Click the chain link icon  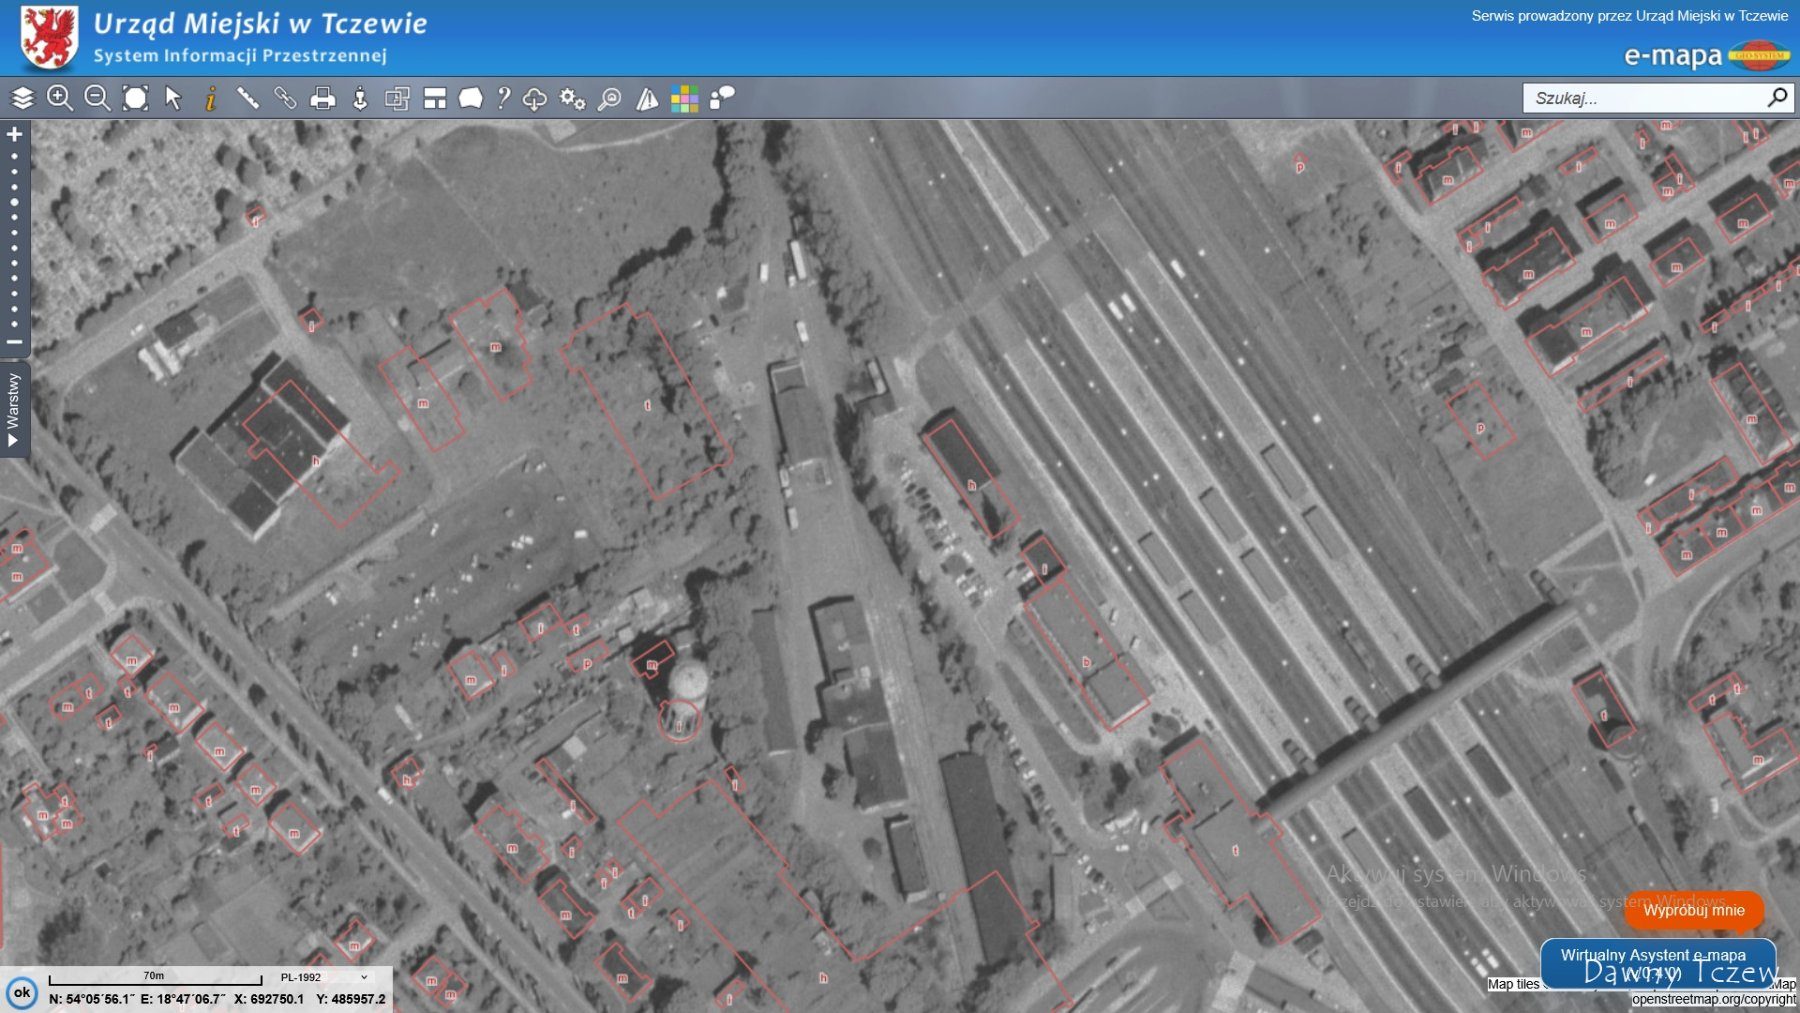coord(285,98)
